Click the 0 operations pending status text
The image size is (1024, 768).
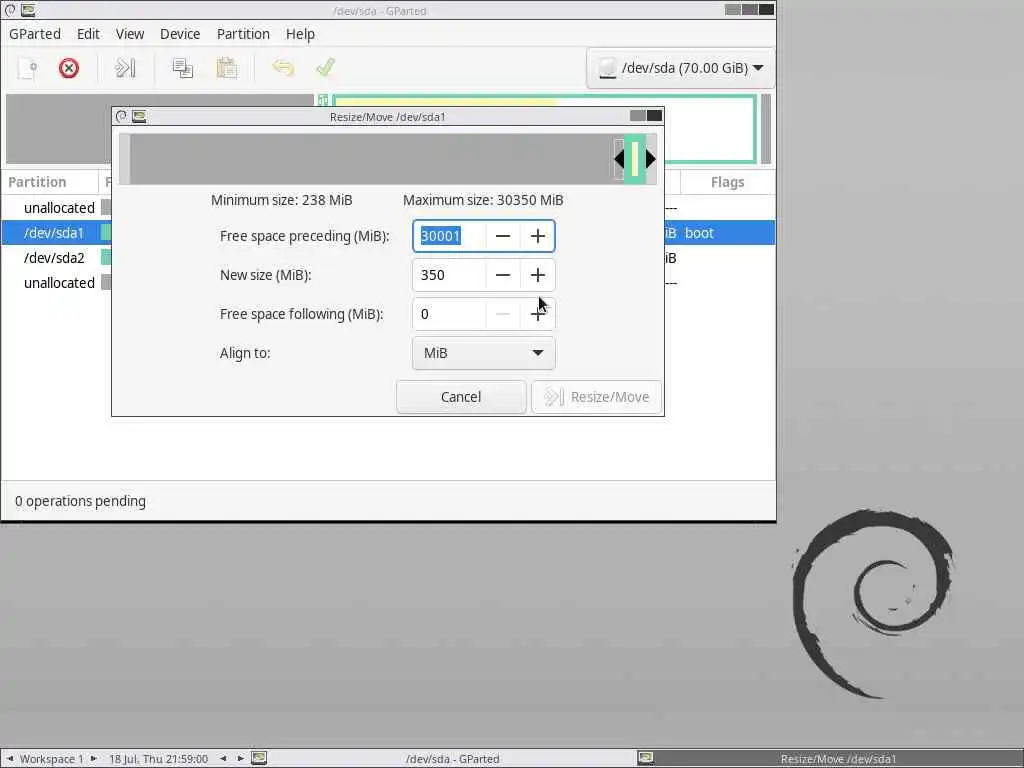point(80,501)
